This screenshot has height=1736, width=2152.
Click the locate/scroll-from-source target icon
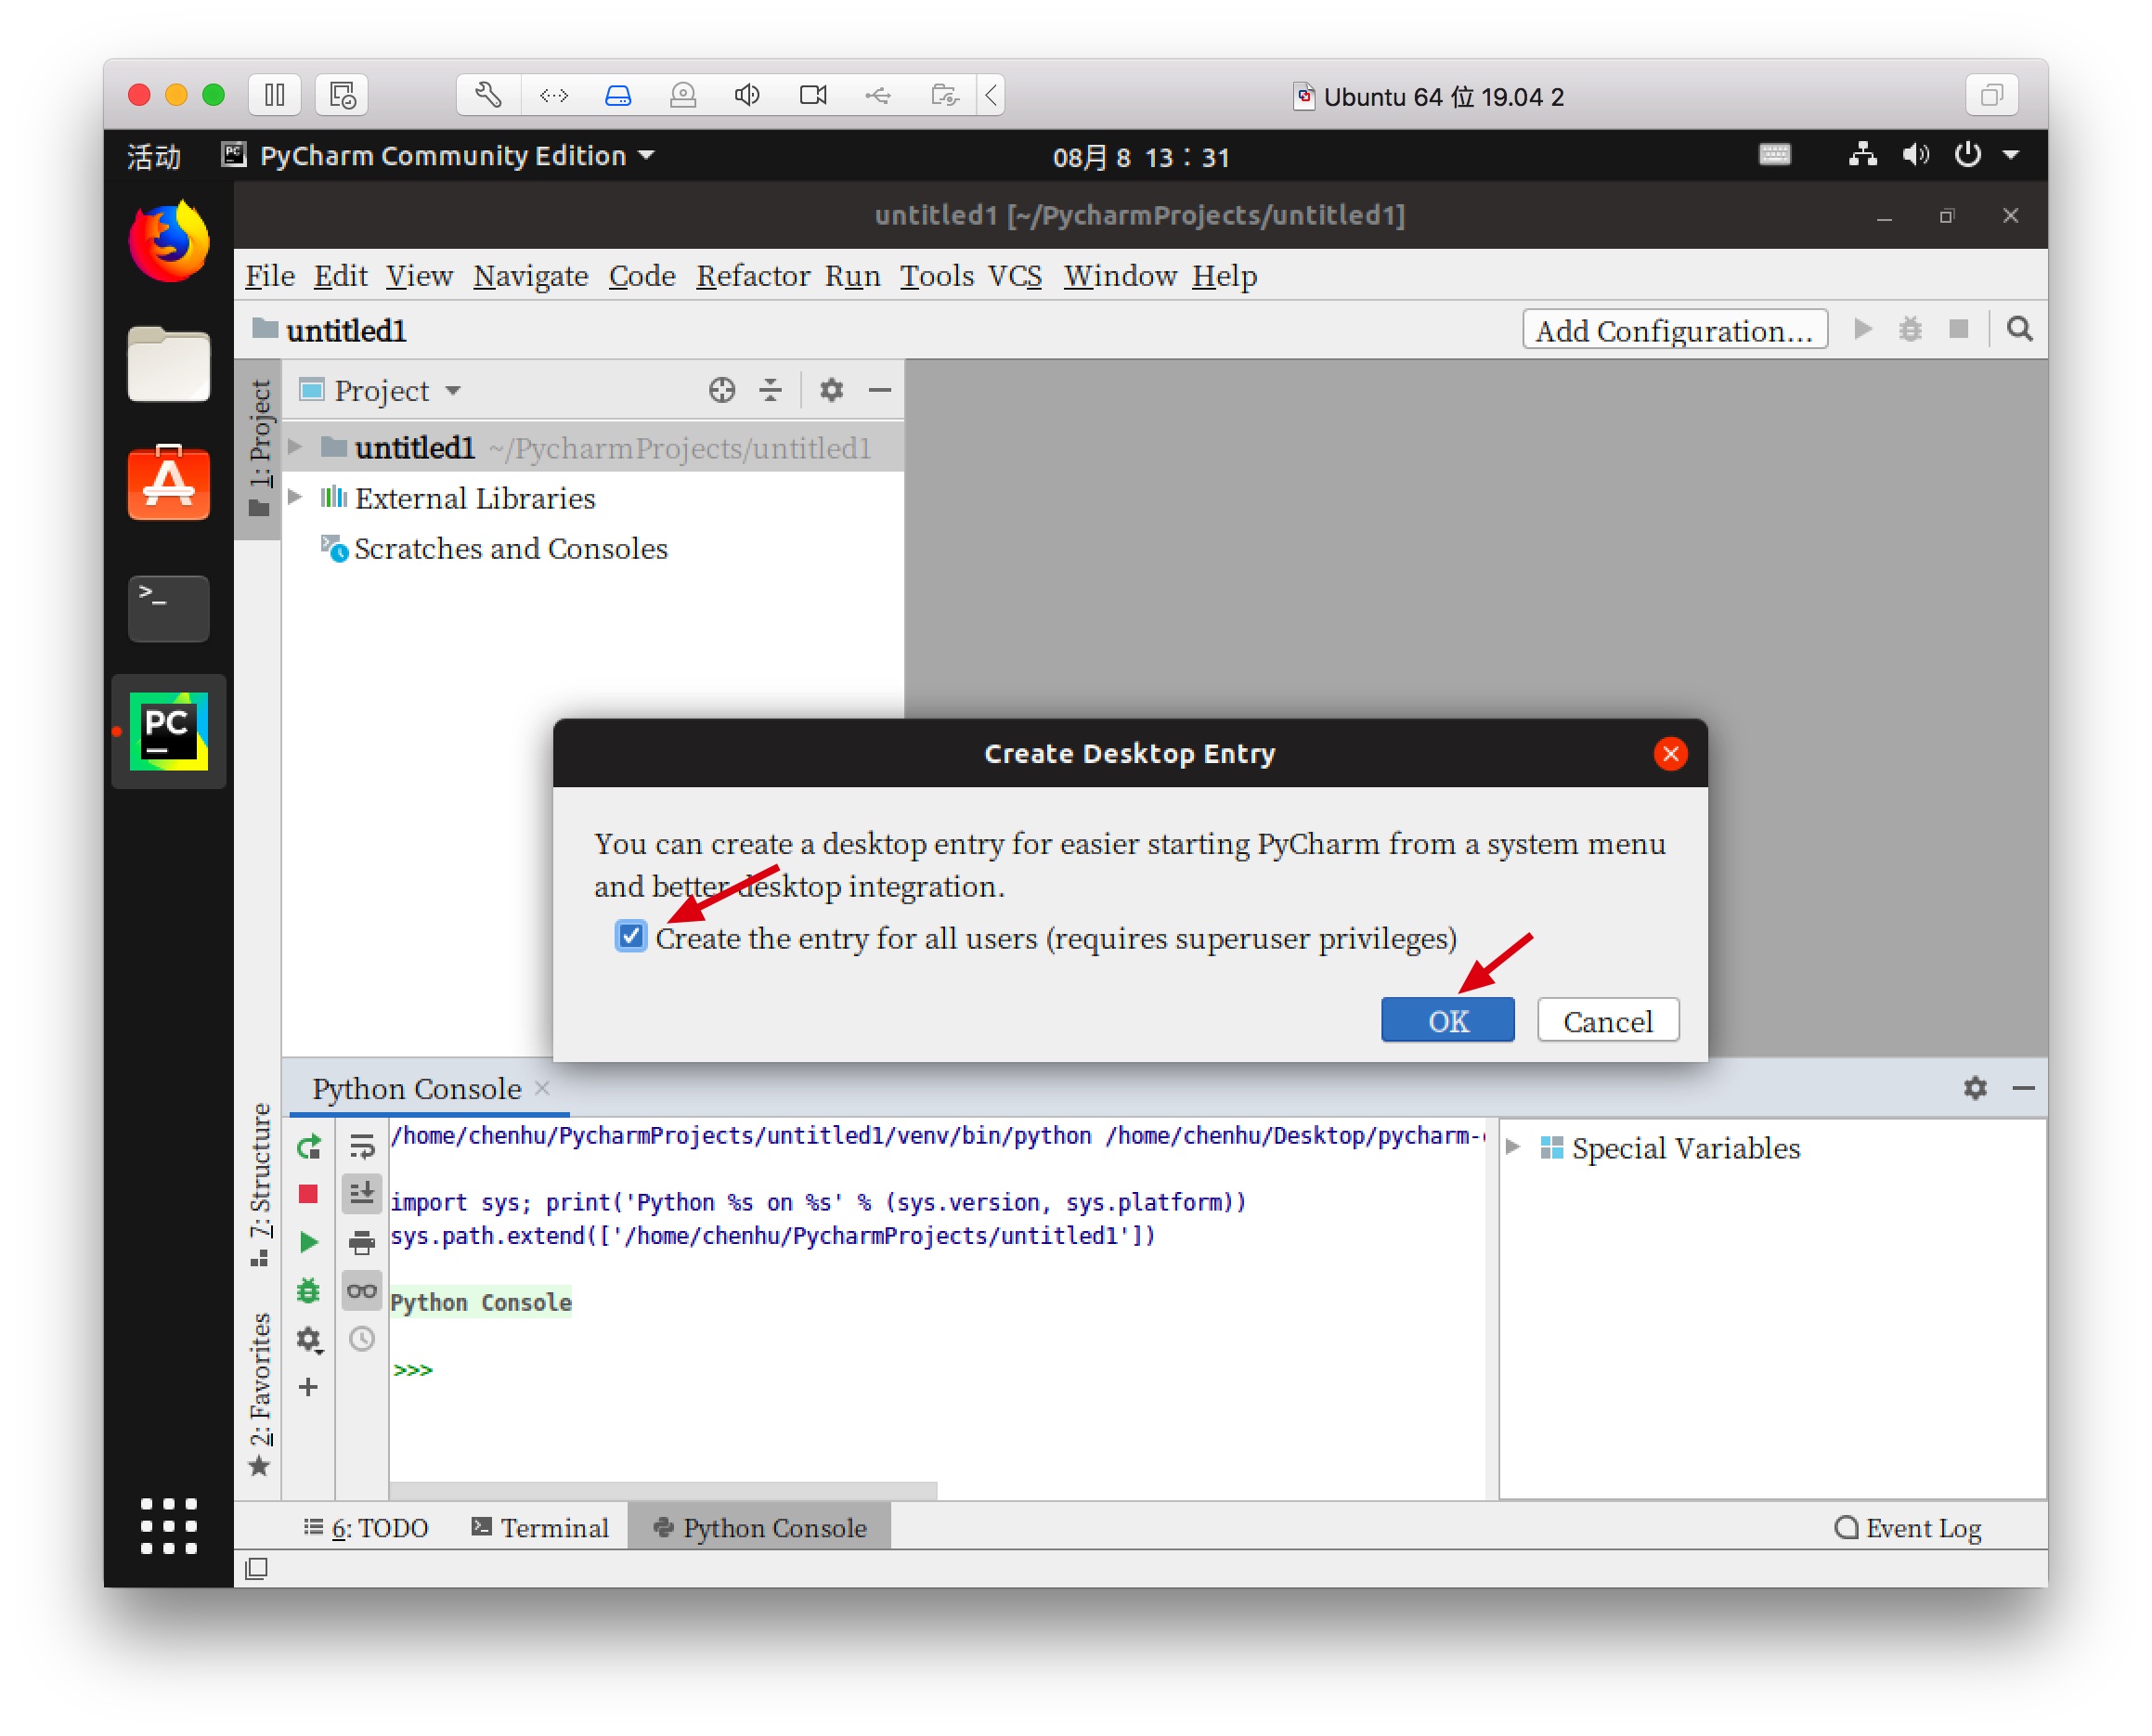pyautogui.click(x=722, y=390)
